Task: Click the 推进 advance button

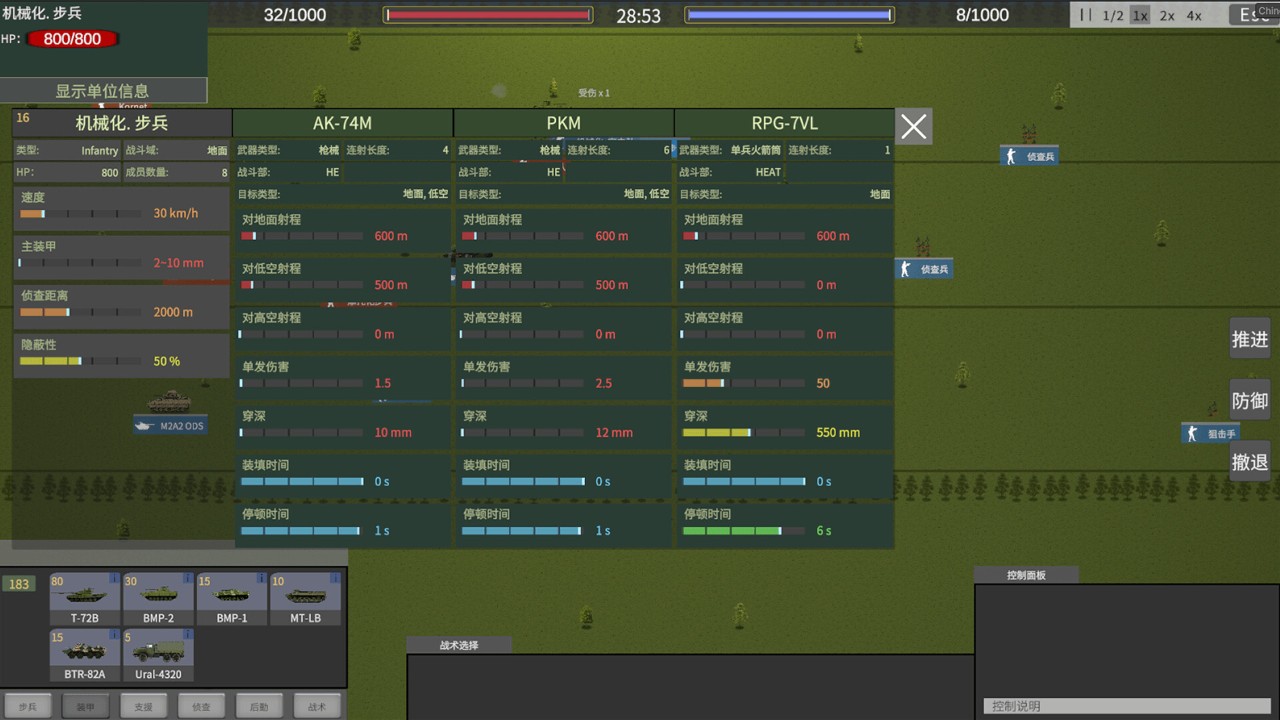Action: coord(1249,339)
